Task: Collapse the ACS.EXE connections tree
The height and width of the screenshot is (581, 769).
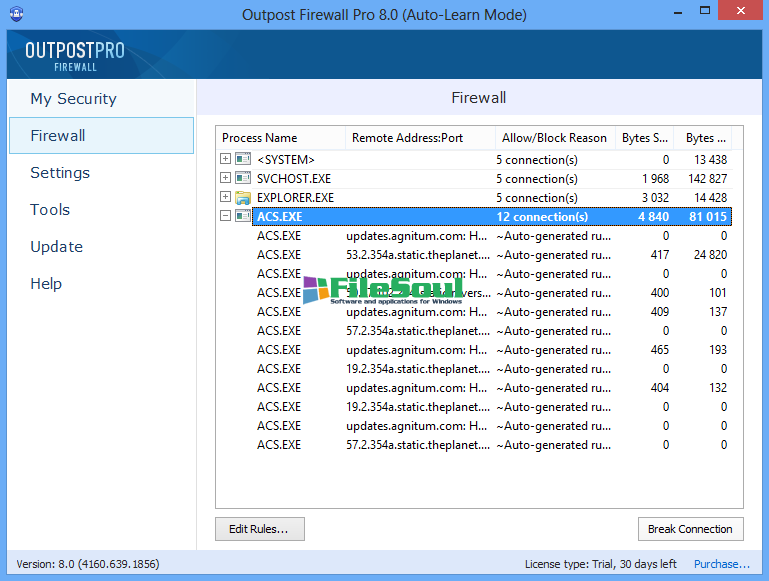Action: click(x=225, y=216)
